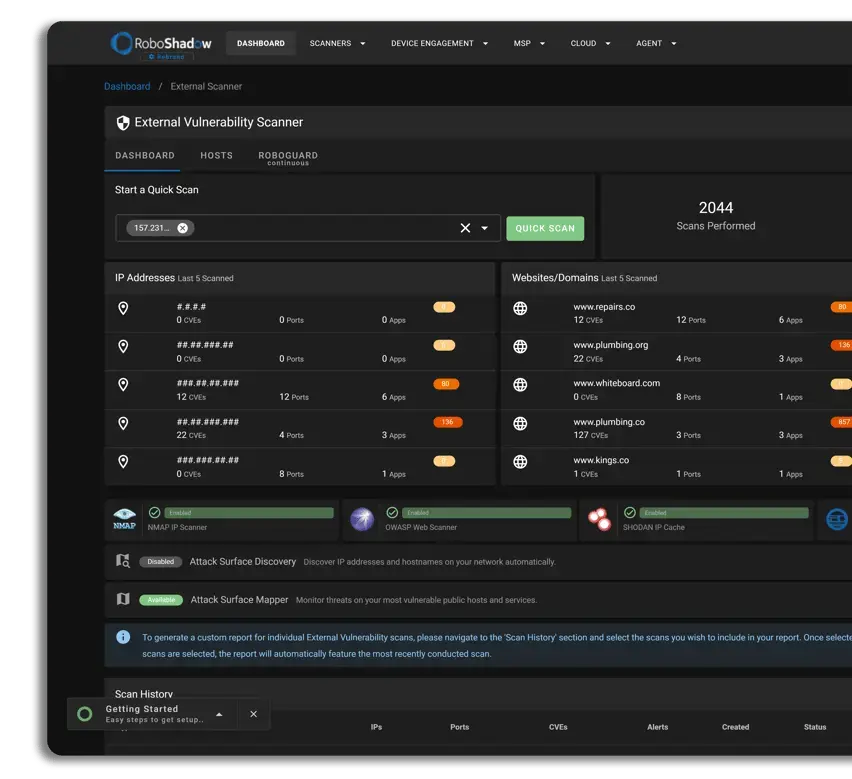Open the Attack Surface Mapper map icon

123,599
